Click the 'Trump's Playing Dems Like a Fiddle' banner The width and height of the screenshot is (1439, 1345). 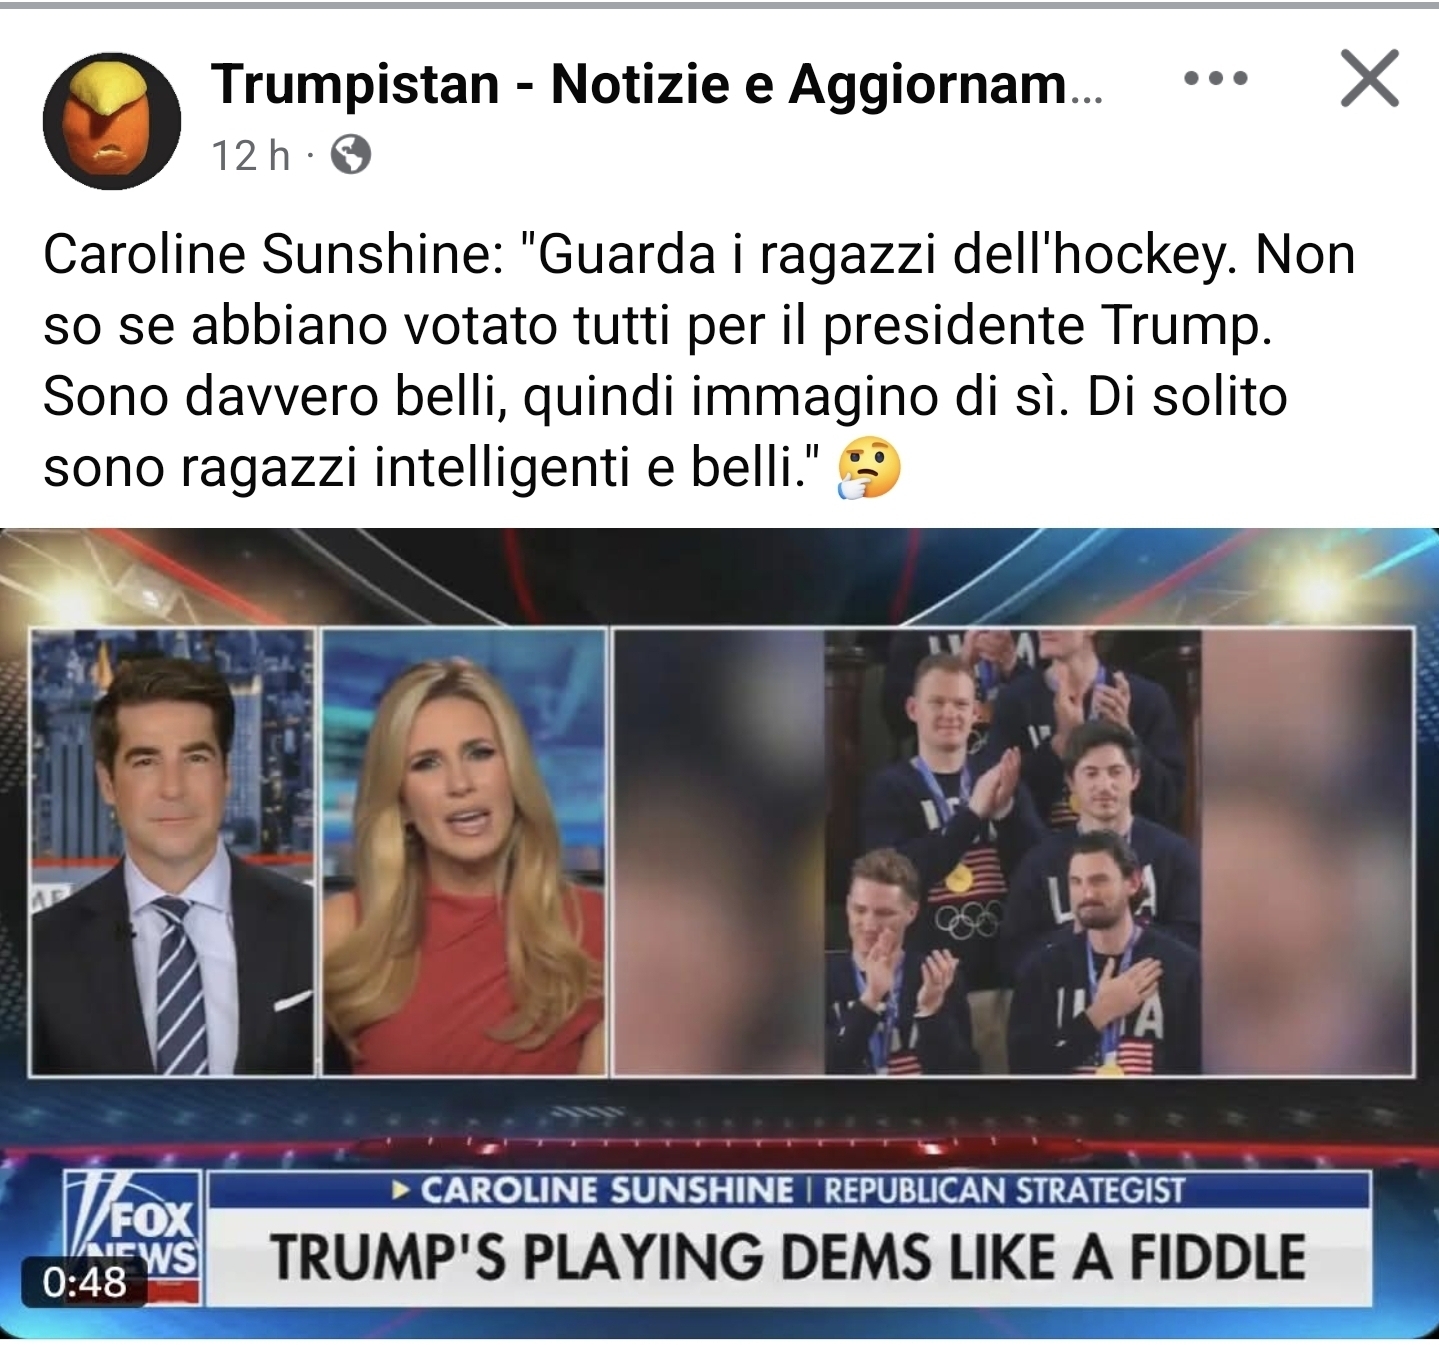tap(788, 1257)
